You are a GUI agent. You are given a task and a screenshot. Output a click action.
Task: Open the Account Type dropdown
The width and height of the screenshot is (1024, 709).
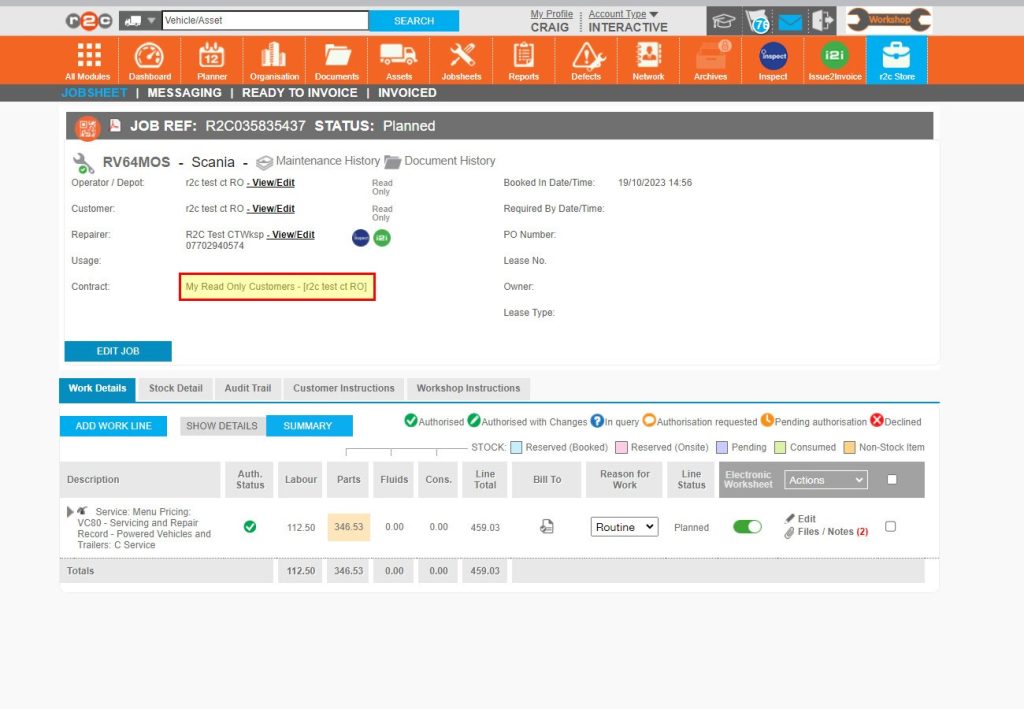click(623, 14)
